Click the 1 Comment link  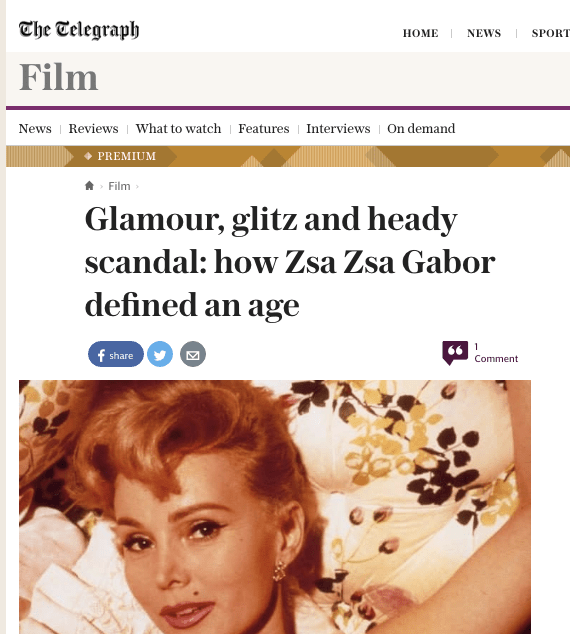(x=496, y=353)
